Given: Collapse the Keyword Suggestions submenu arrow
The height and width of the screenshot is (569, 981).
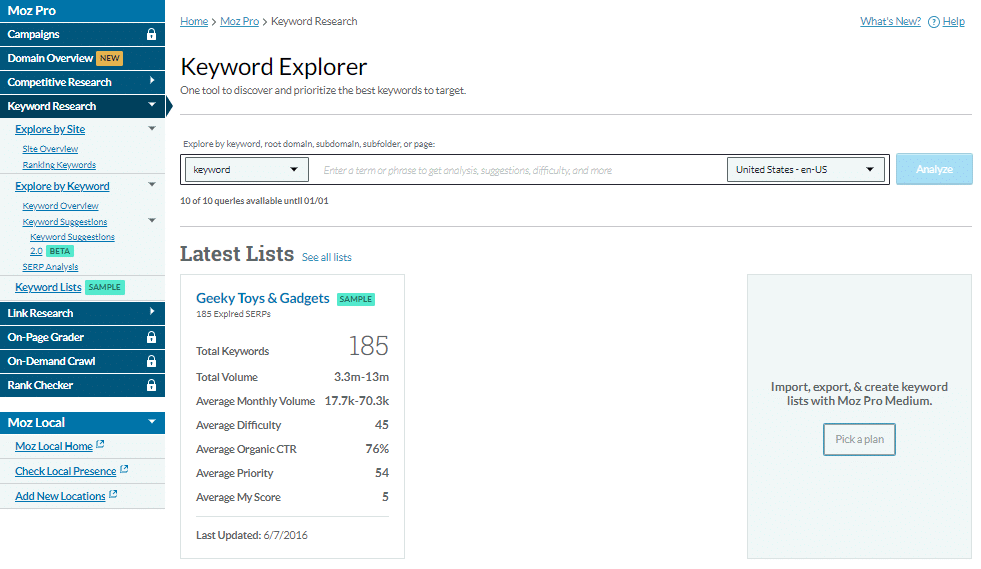Looking at the screenshot, I should (x=151, y=220).
